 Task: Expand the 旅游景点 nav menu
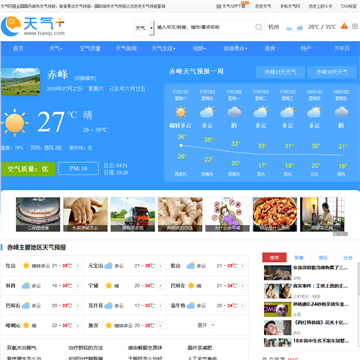tap(235, 49)
